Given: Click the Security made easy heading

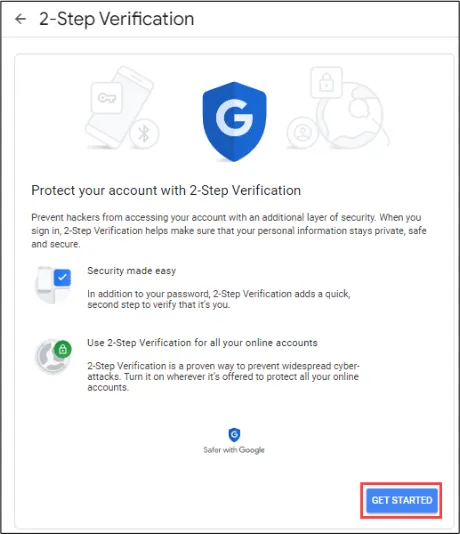Looking at the screenshot, I should (x=132, y=271).
